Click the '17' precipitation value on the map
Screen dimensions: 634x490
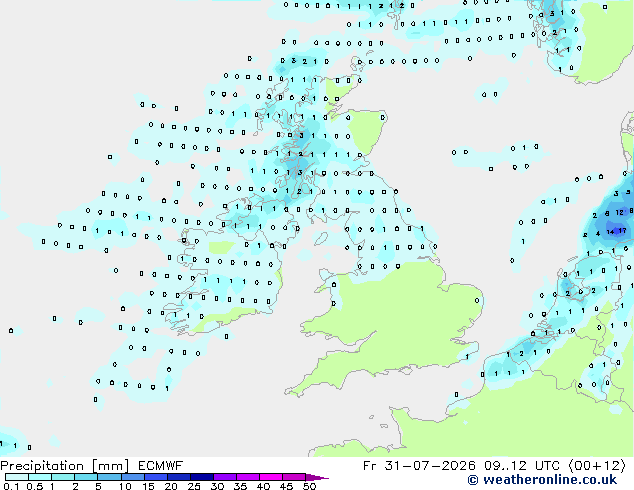click(622, 231)
